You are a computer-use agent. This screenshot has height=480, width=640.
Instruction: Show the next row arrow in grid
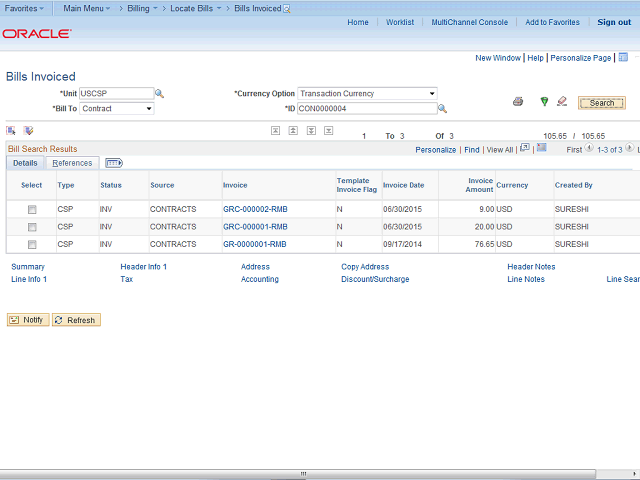point(631,149)
